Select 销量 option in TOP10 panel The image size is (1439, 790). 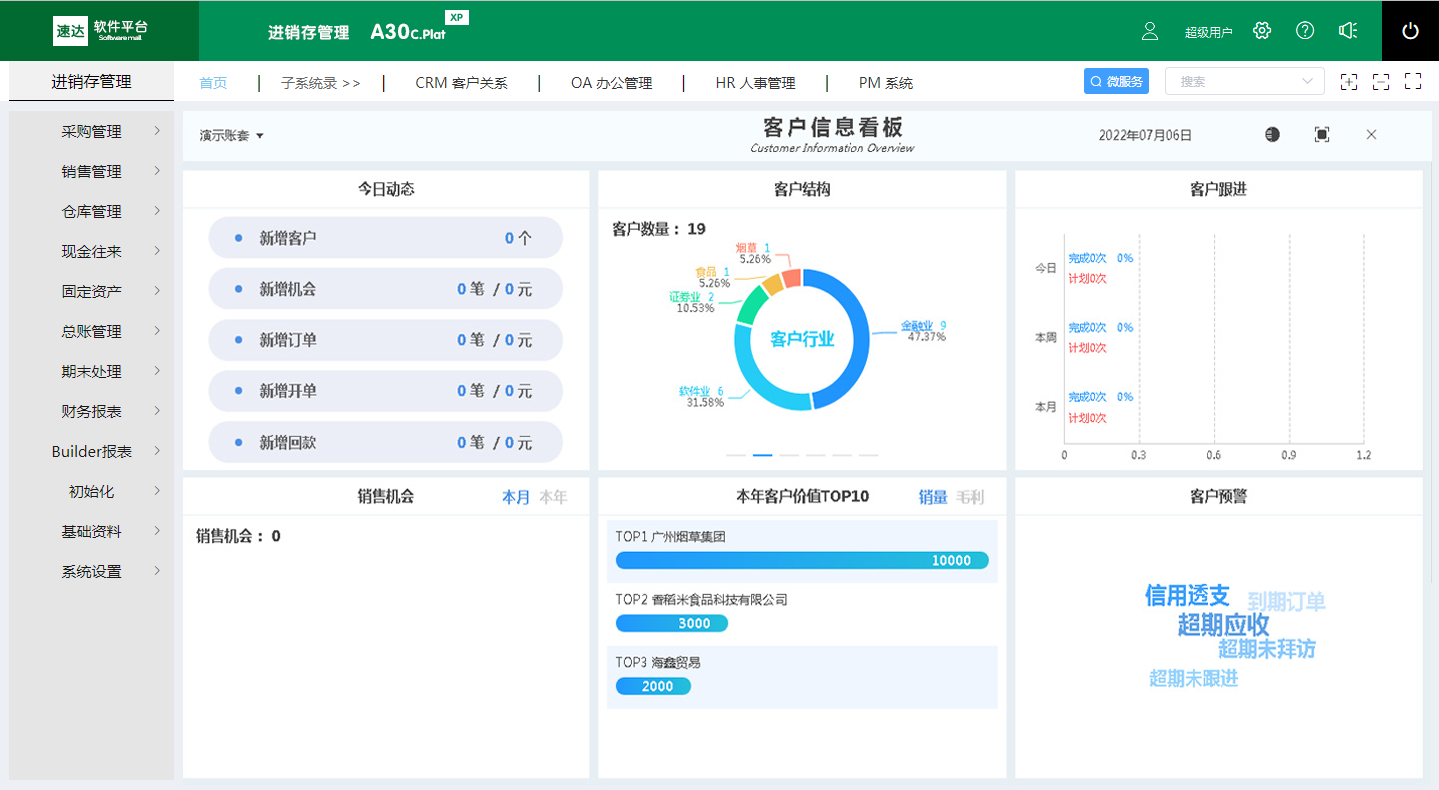[934, 497]
